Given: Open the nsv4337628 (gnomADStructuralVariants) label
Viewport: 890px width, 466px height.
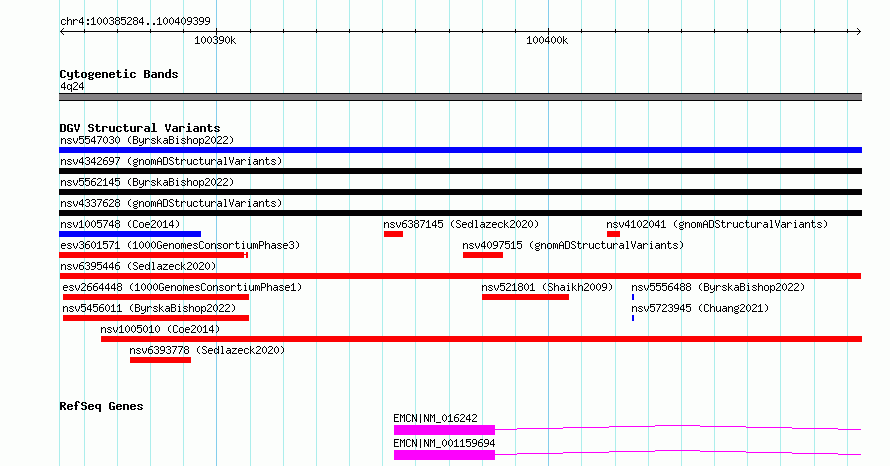Looking at the screenshot, I should point(171,203).
